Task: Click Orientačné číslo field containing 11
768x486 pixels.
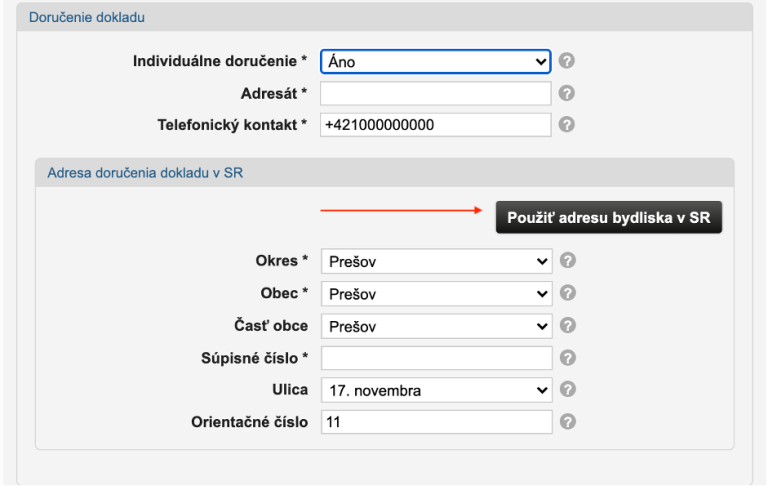Action: tap(436, 422)
